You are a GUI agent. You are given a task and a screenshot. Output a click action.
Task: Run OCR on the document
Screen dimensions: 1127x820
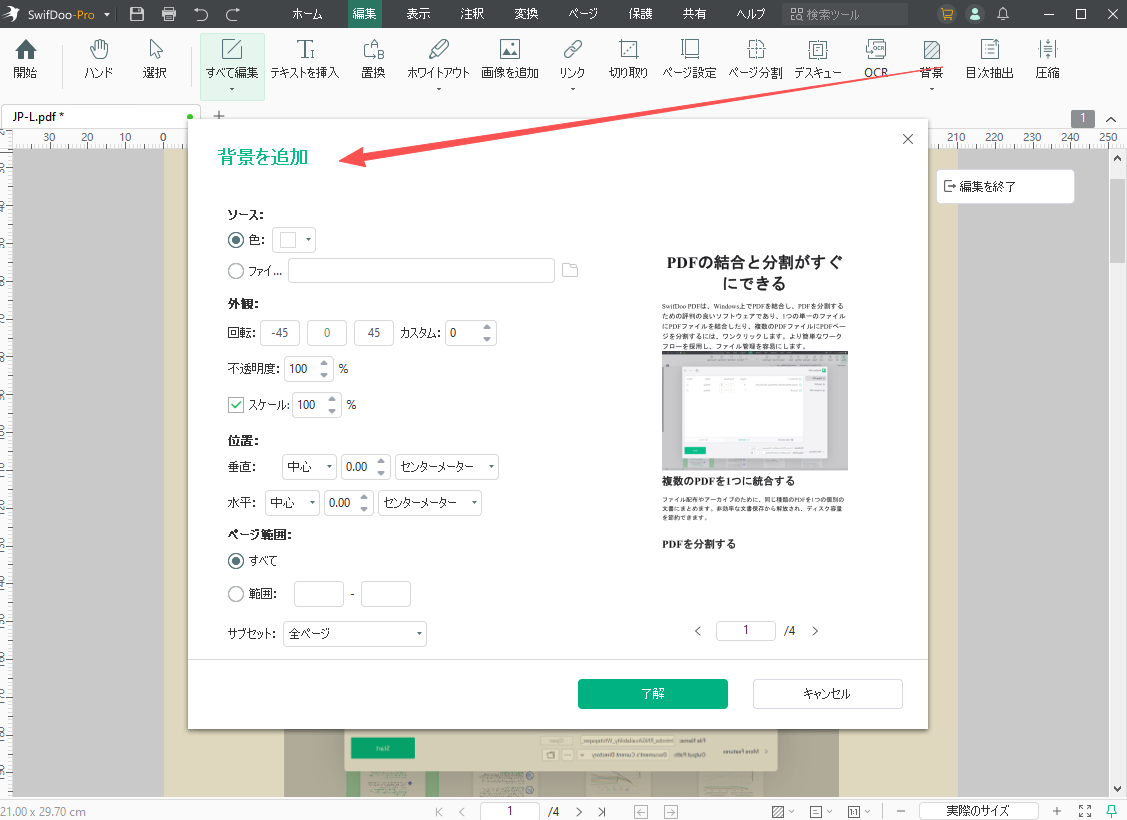point(876,60)
